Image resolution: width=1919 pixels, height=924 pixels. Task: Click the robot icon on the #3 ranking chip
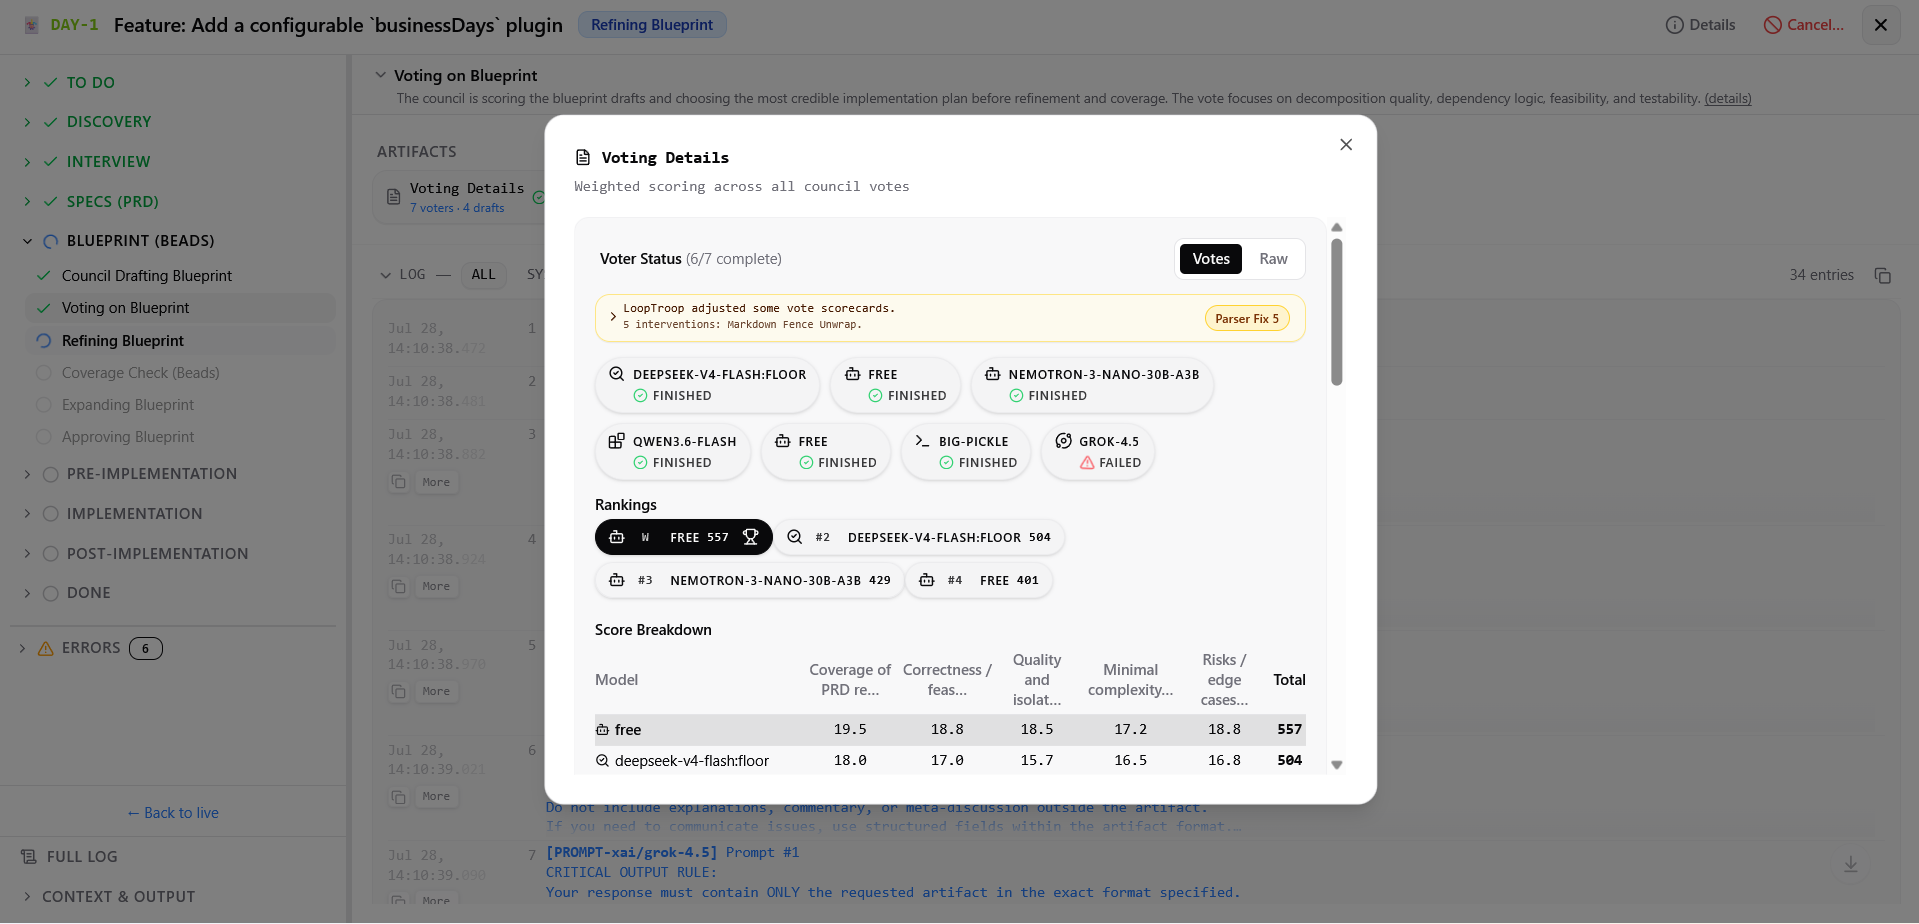click(617, 580)
